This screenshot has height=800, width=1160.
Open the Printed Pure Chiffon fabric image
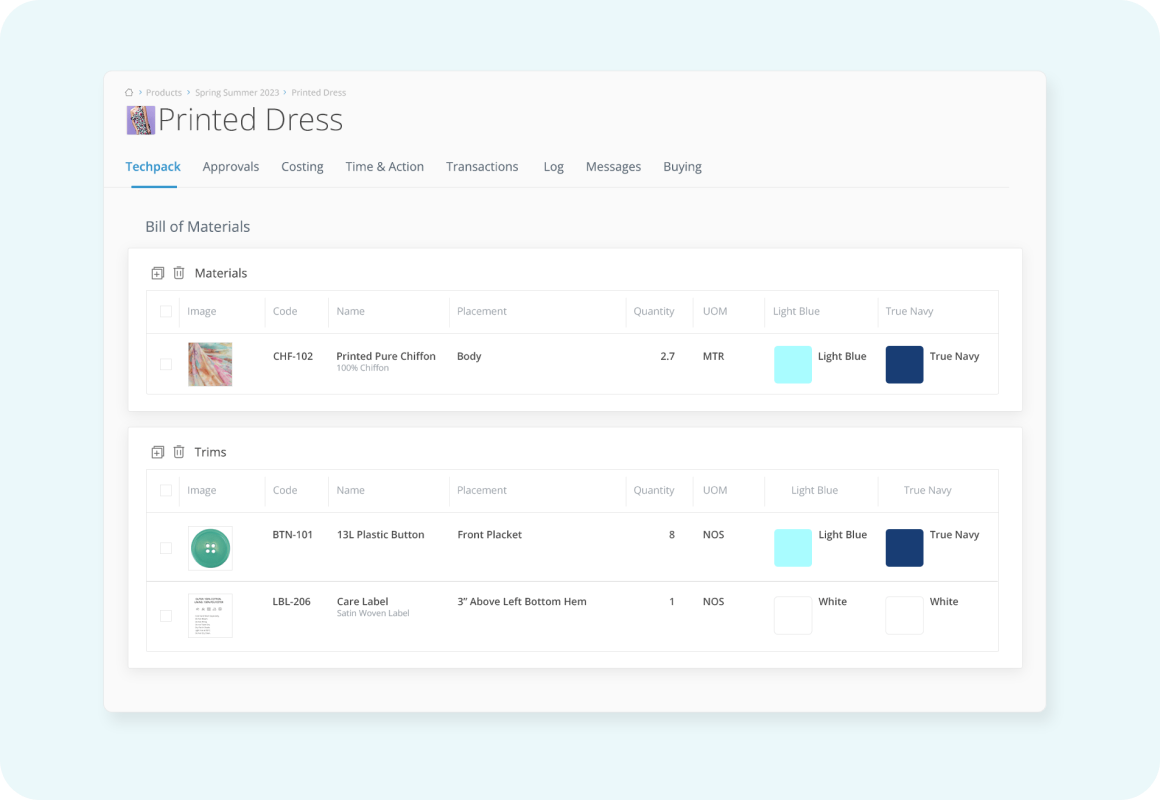210,364
